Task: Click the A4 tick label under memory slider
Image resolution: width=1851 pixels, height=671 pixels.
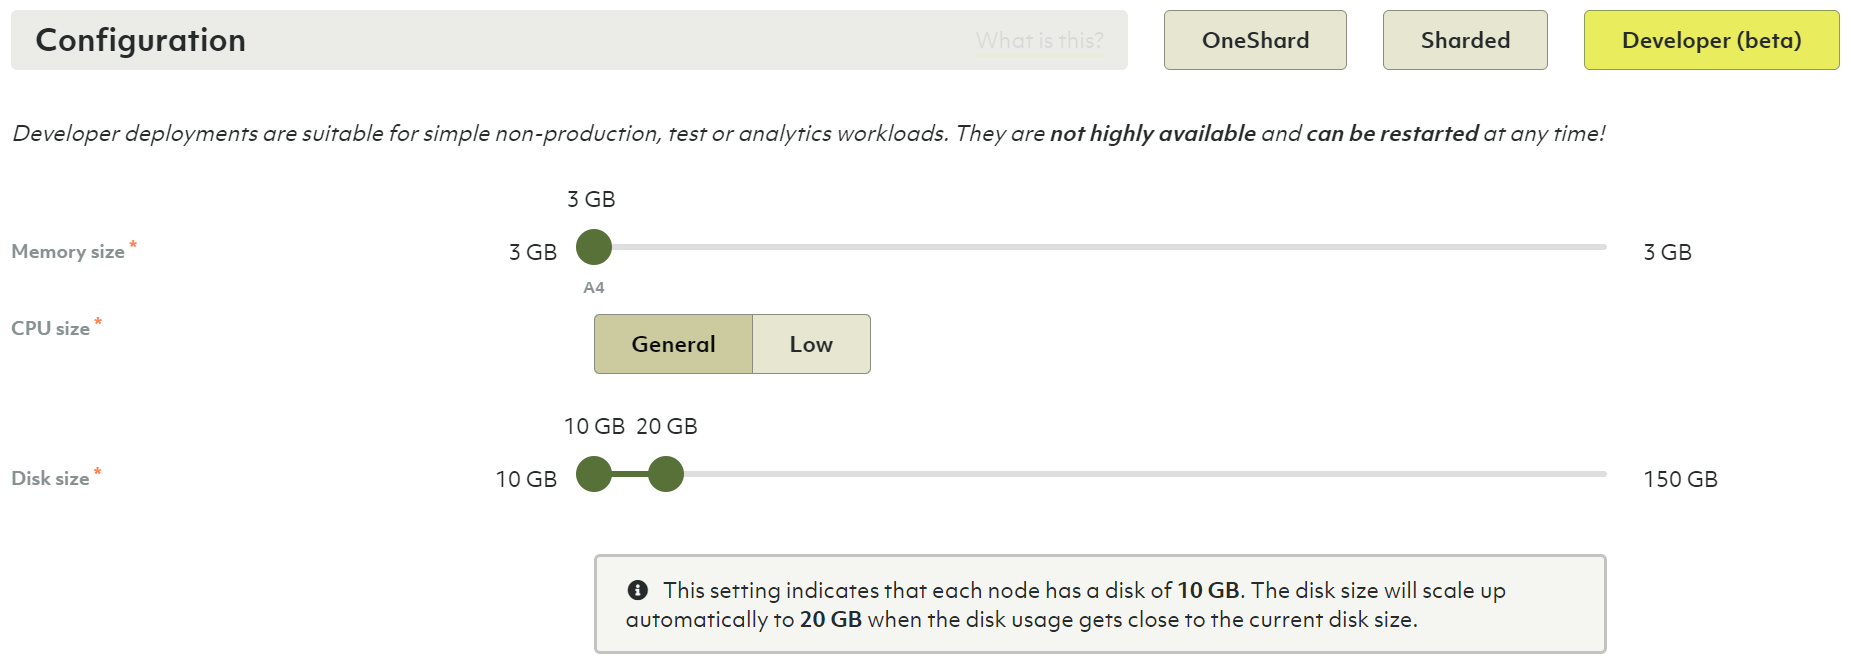Action: click(594, 288)
